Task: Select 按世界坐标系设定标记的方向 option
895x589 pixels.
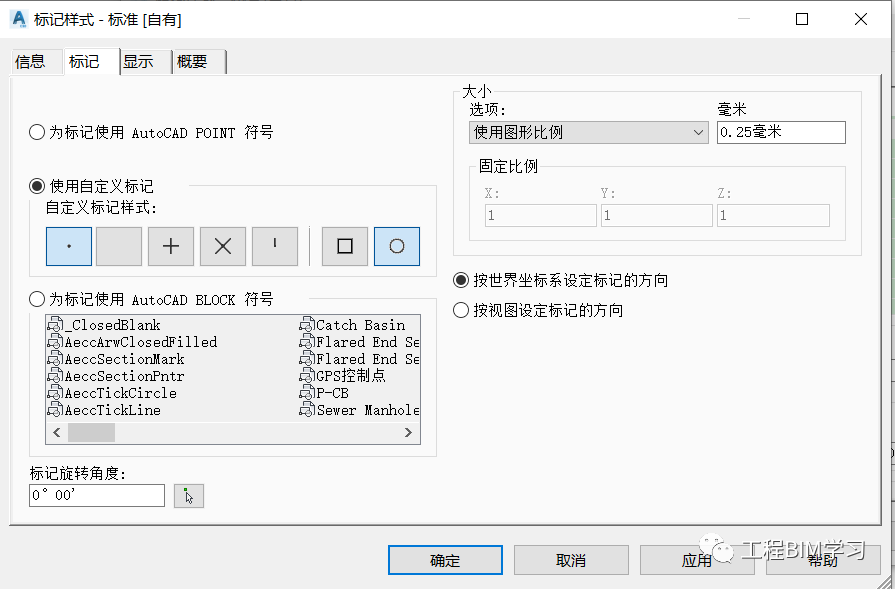Action: (x=461, y=280)
